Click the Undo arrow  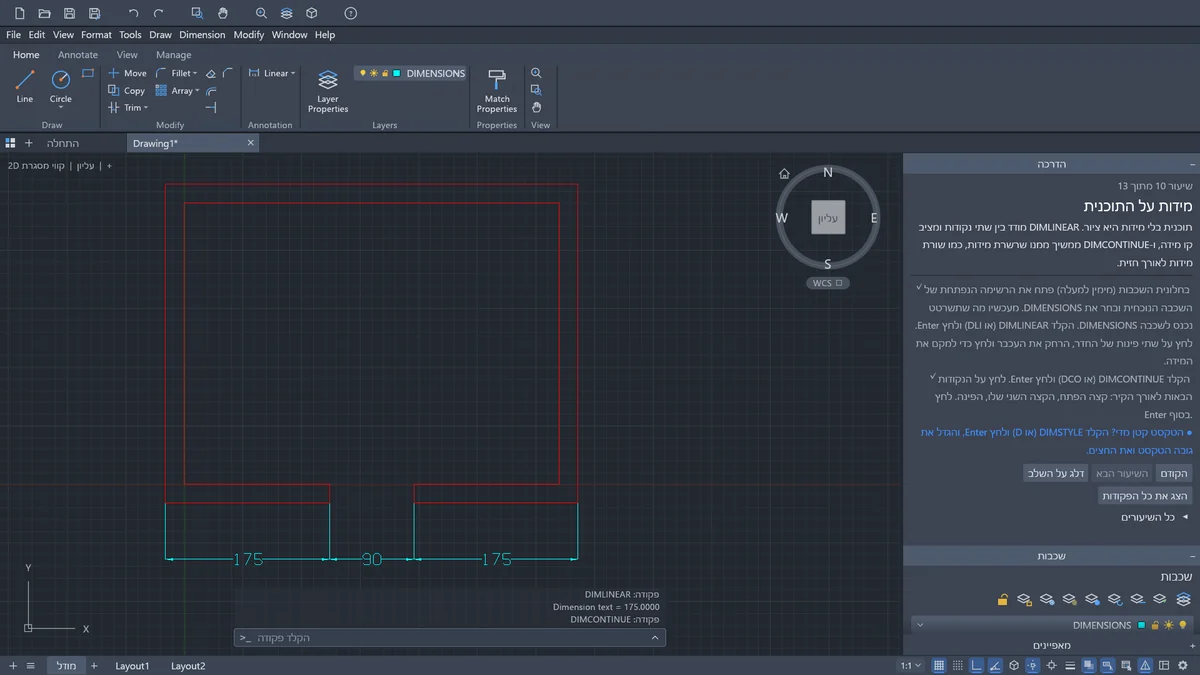133,13
